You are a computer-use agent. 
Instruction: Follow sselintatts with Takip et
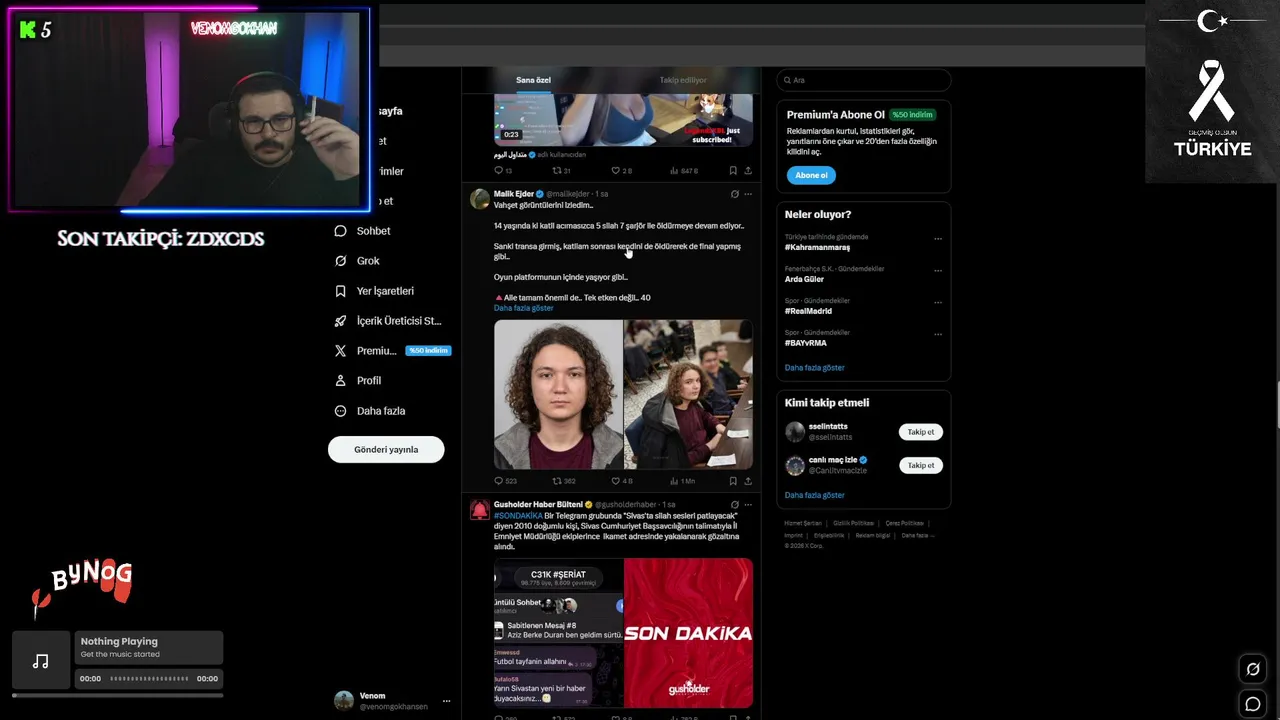tap(921, 432)
